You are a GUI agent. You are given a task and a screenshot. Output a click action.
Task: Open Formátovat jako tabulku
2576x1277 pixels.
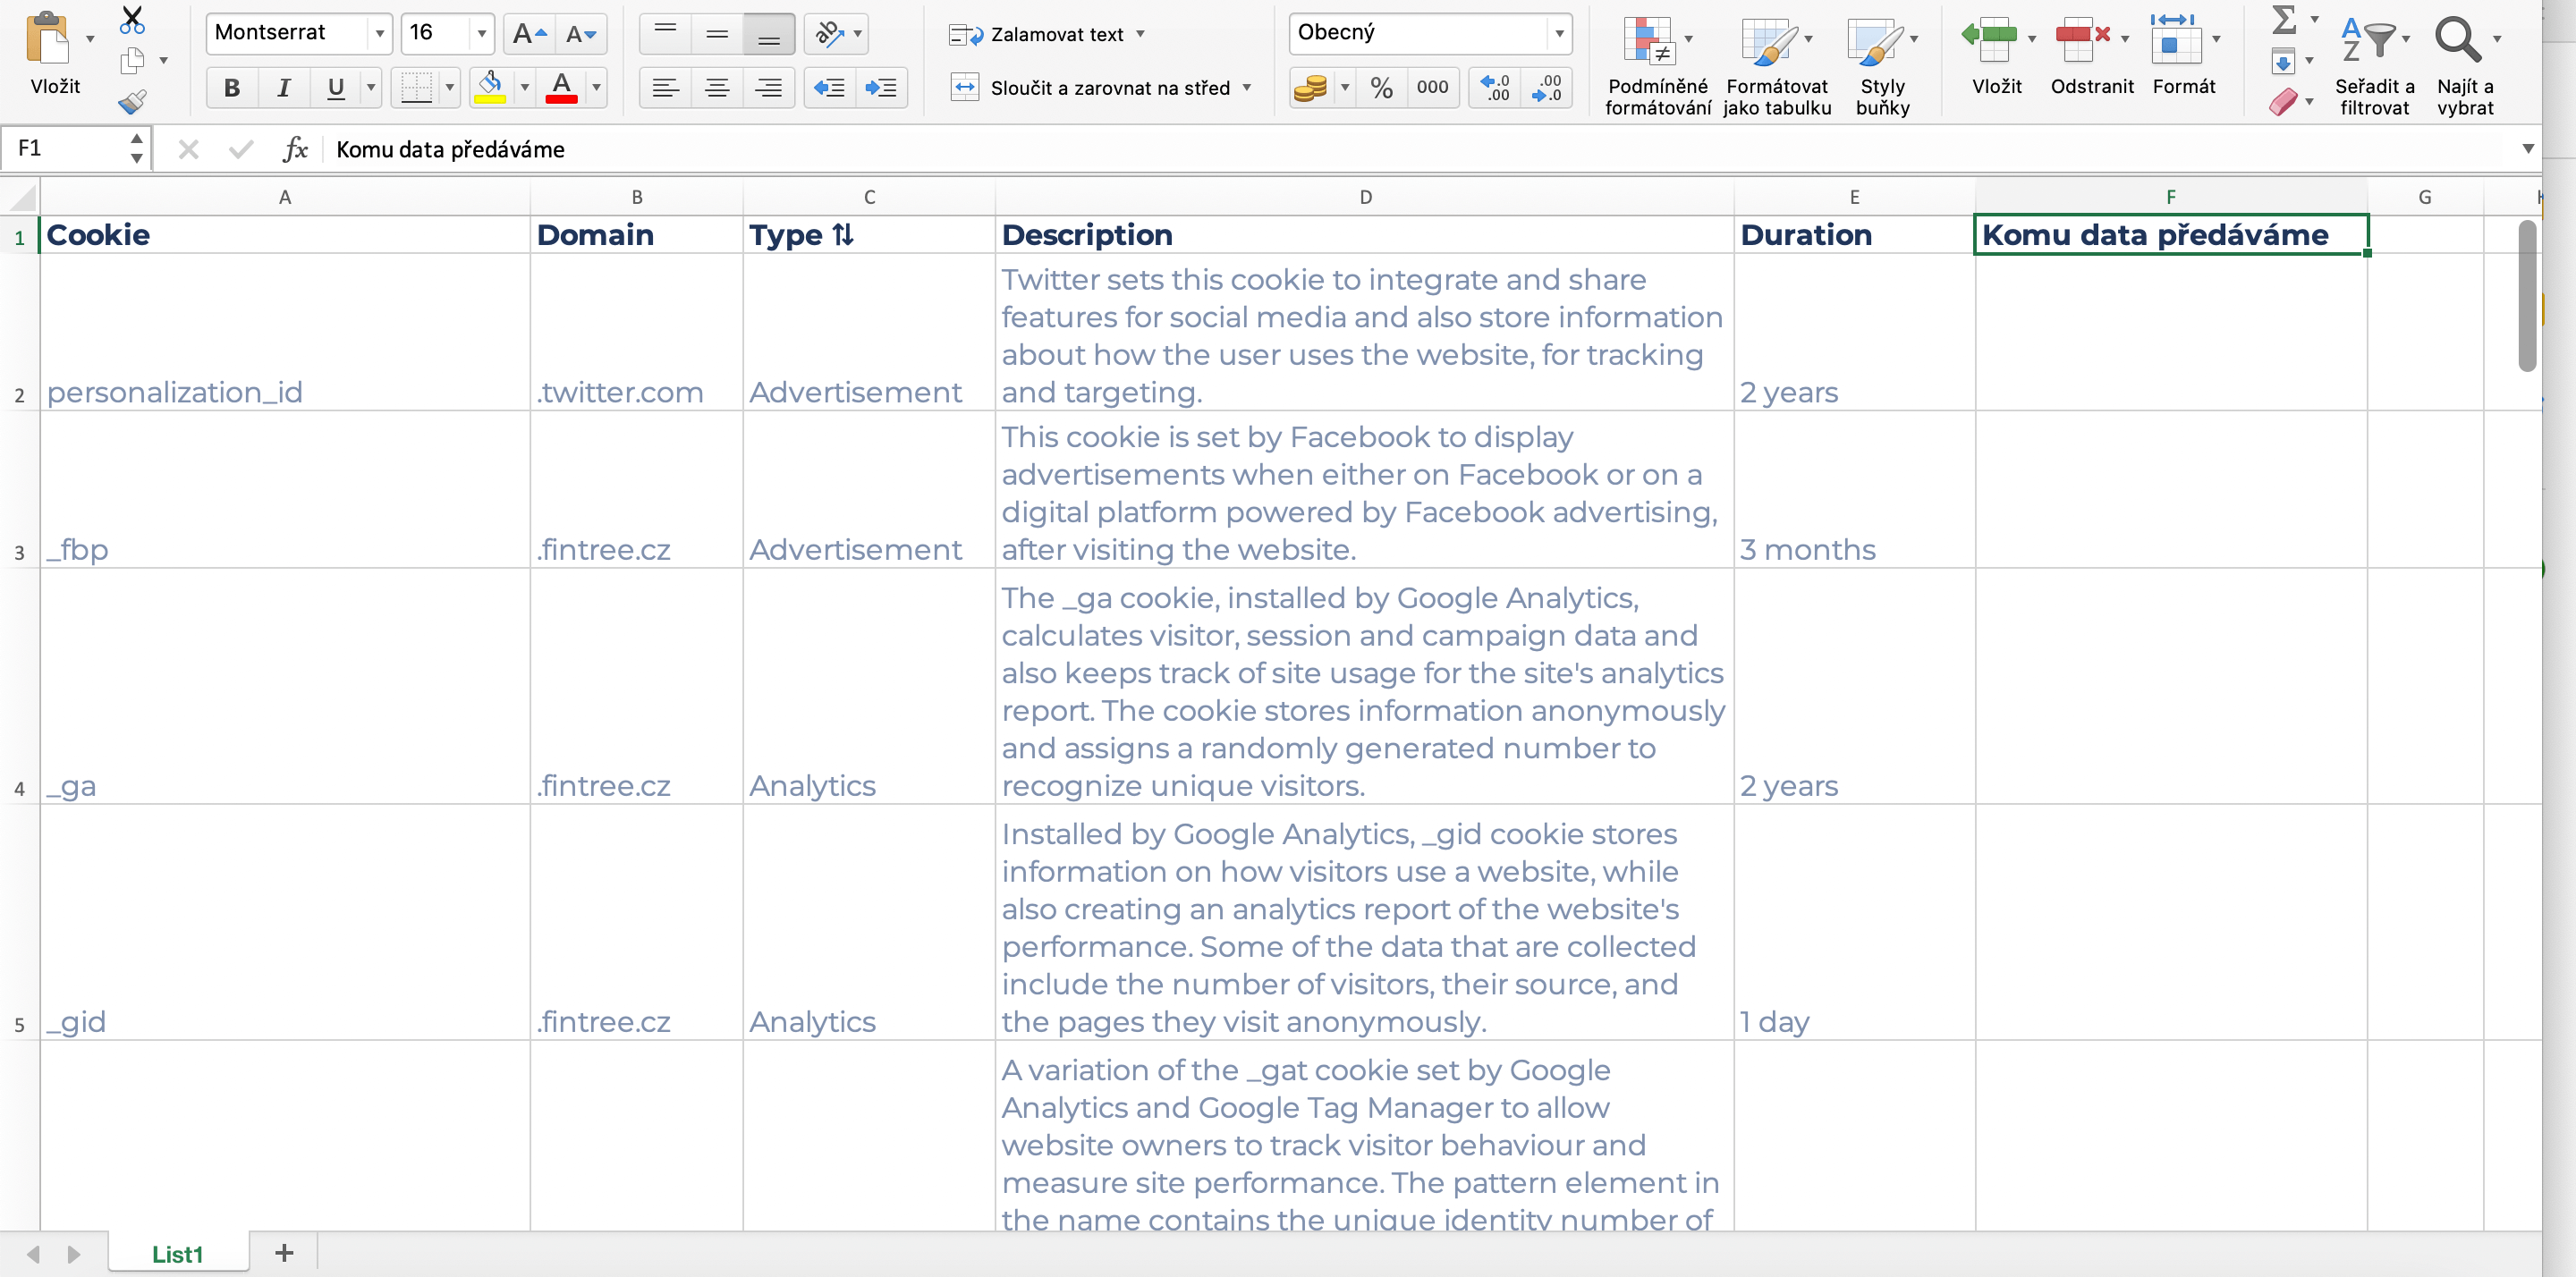(x=1776, y=65)
